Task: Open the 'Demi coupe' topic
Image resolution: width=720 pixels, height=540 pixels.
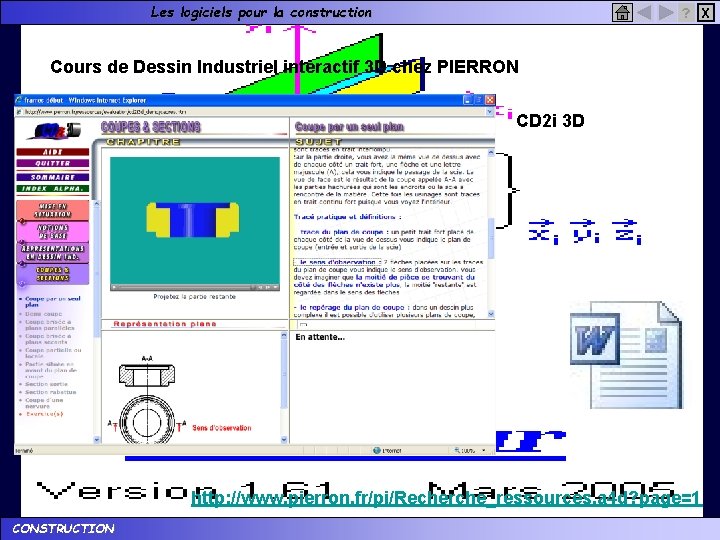Action: click(x=44, y=314)
